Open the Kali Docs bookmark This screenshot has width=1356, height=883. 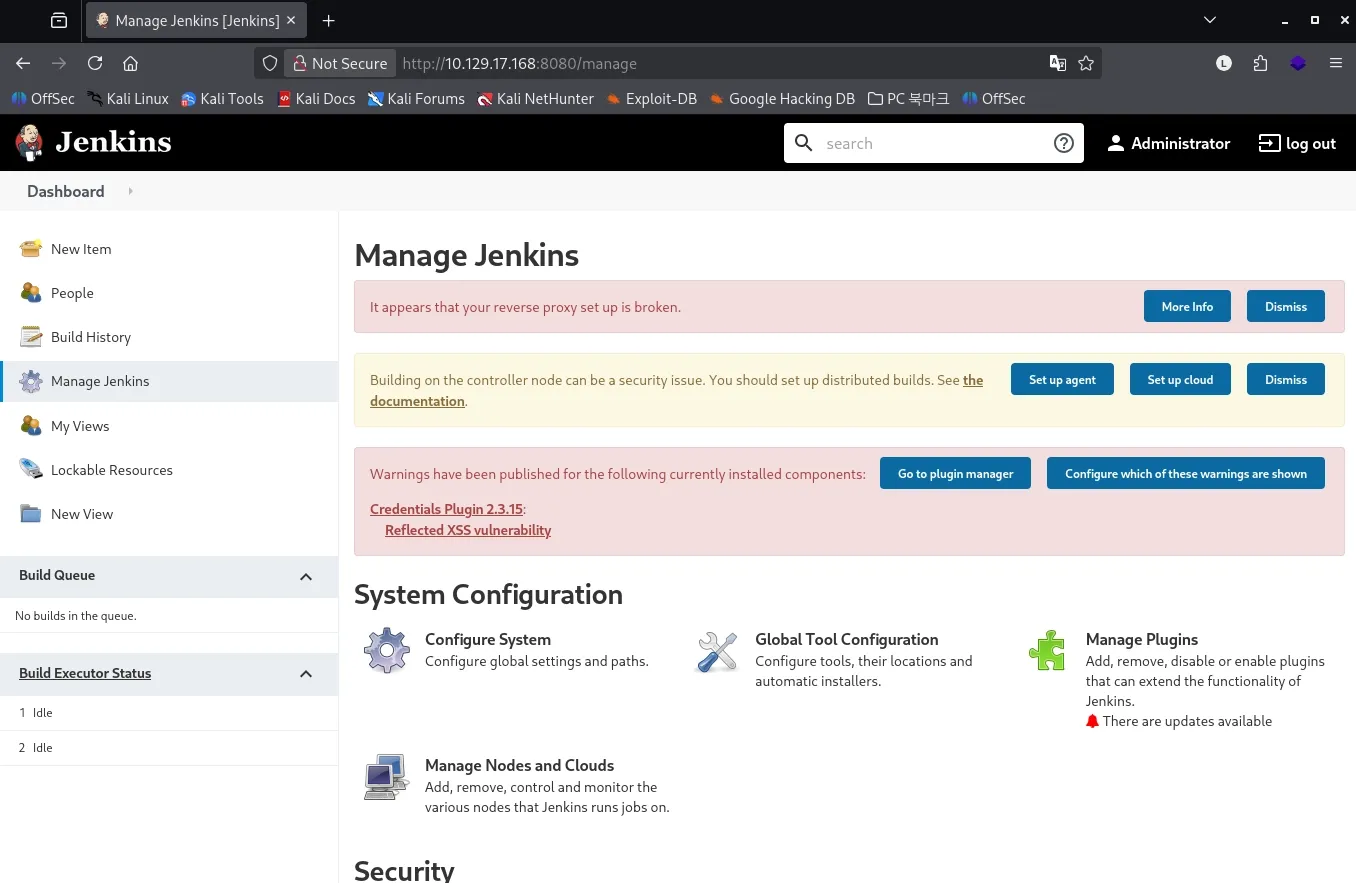tap(316, 98)
